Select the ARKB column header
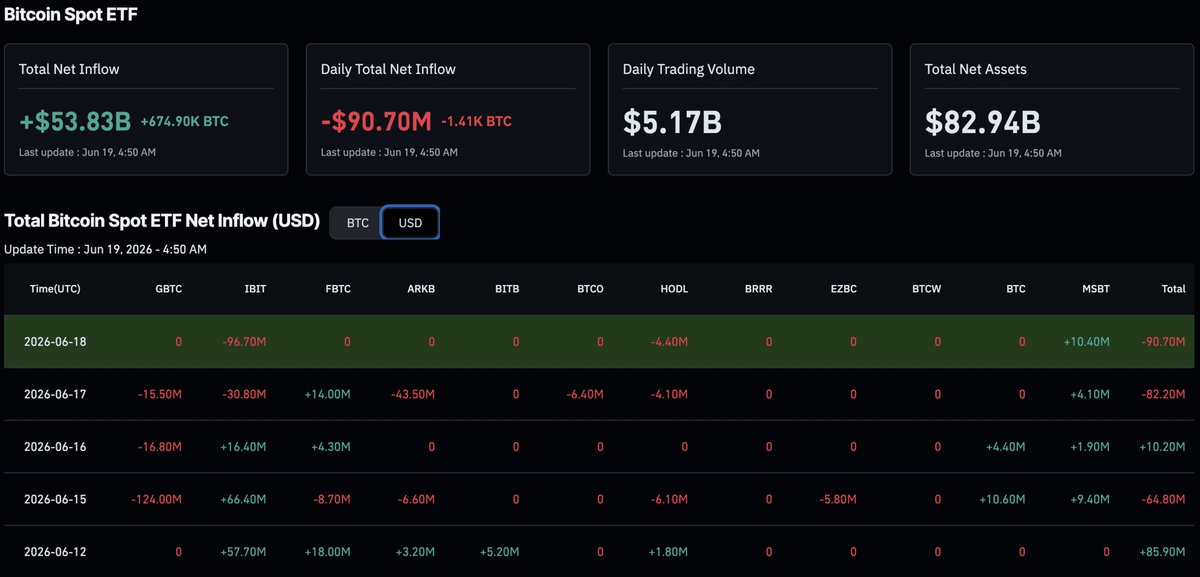This screenshot has width=1200, height=577. [421, 289]
